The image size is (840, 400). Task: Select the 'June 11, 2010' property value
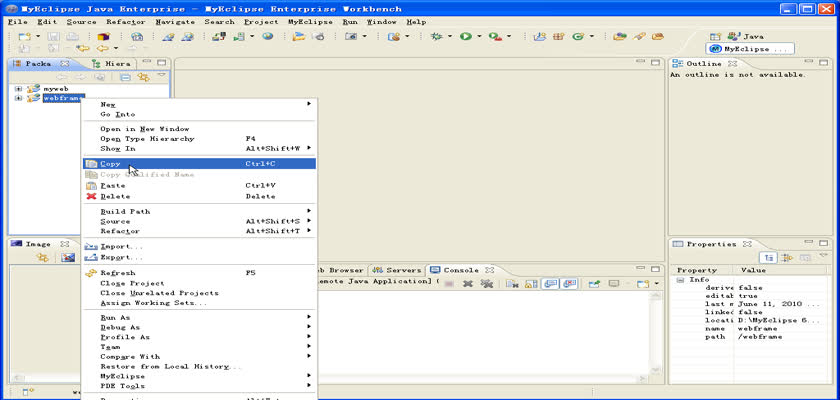coord(778,303)
